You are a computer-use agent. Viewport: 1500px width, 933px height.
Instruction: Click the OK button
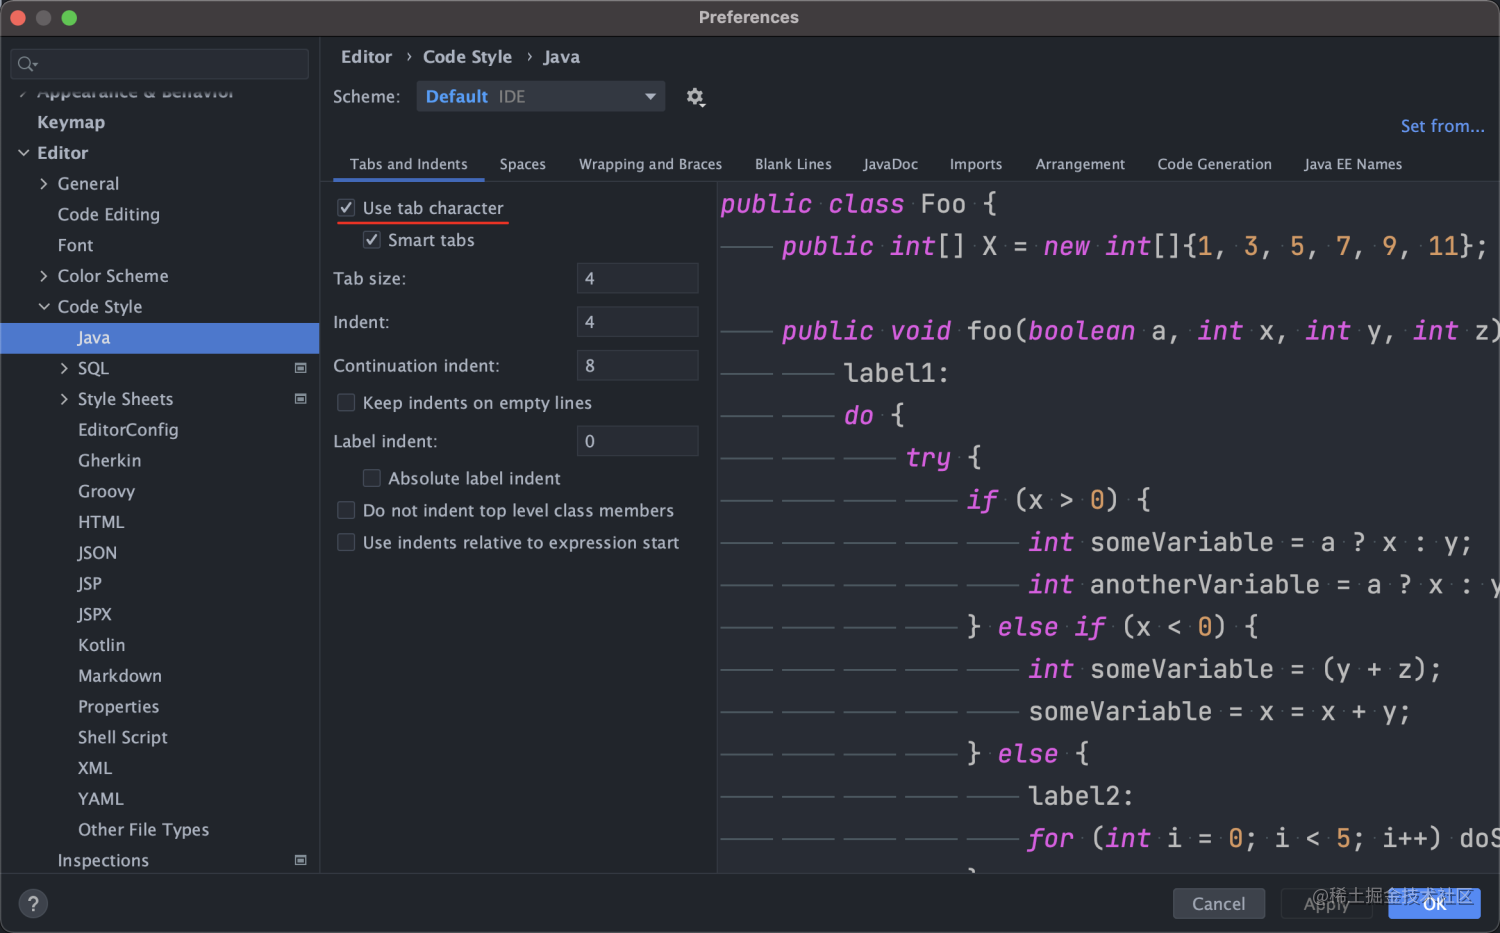[x=1434, y=904]
